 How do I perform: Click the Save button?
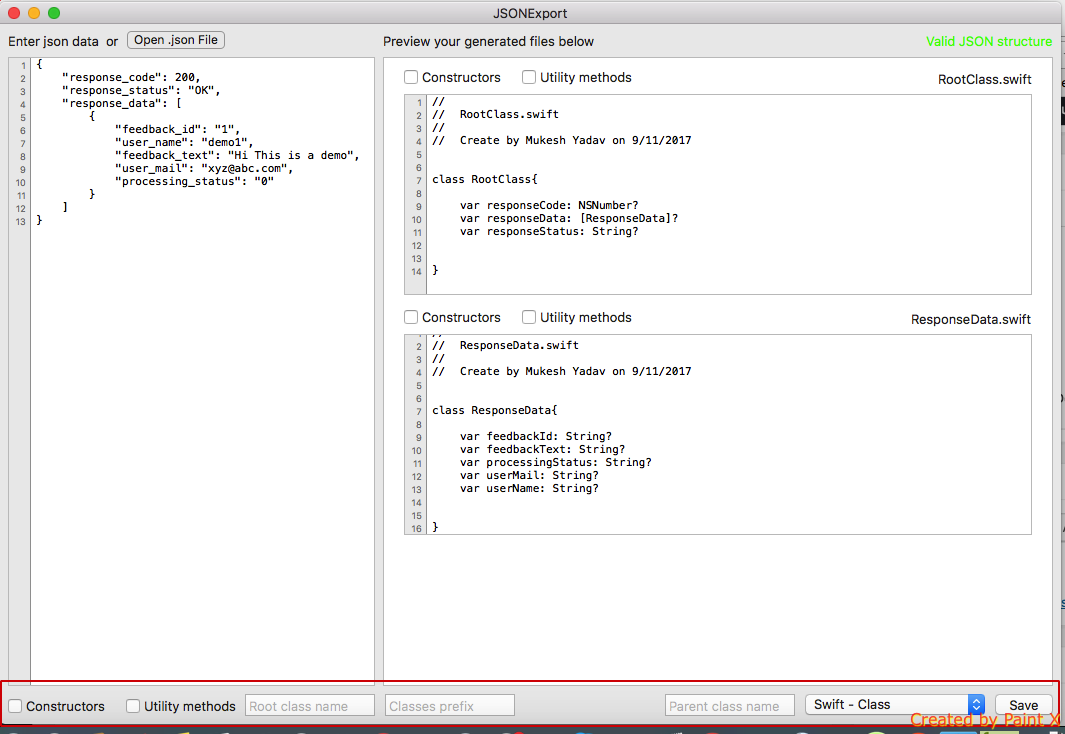[1023, 705]
